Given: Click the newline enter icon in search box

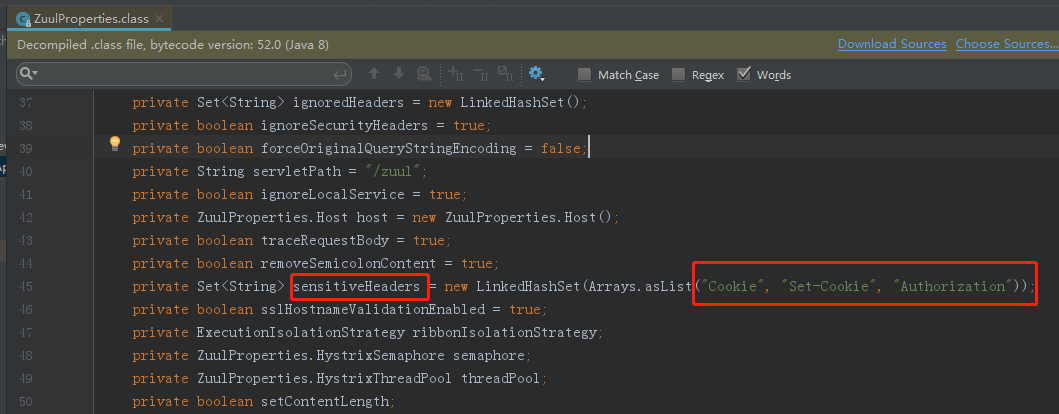Looking at the screenshot, I should point(341,74).
